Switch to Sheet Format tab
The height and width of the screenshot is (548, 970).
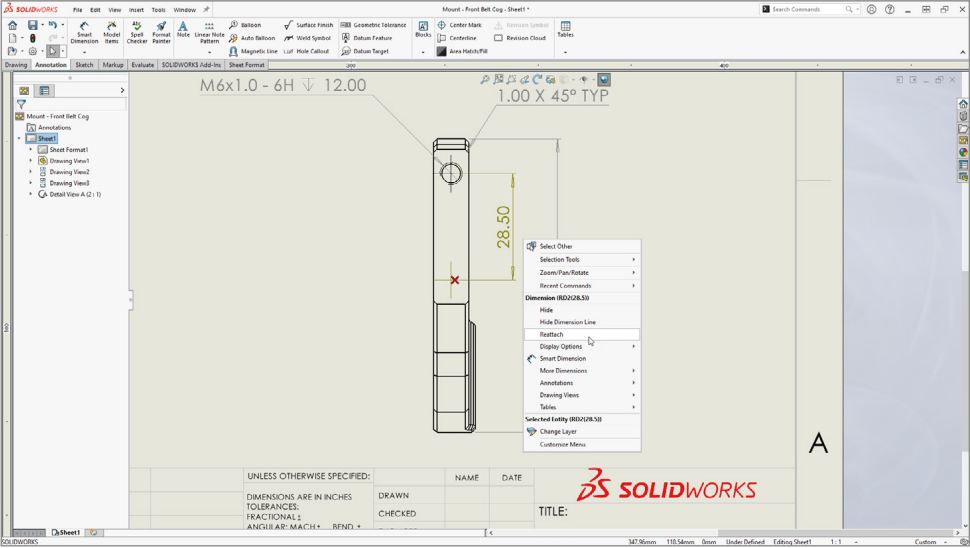246,65
